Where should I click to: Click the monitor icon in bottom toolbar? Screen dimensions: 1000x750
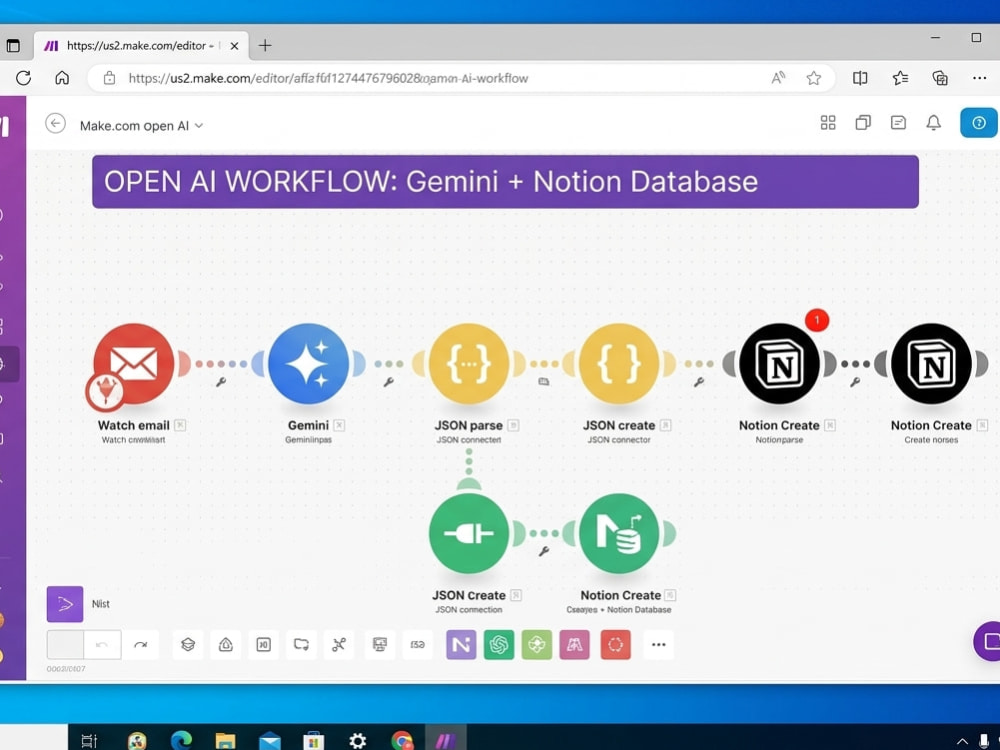(379, 645)
